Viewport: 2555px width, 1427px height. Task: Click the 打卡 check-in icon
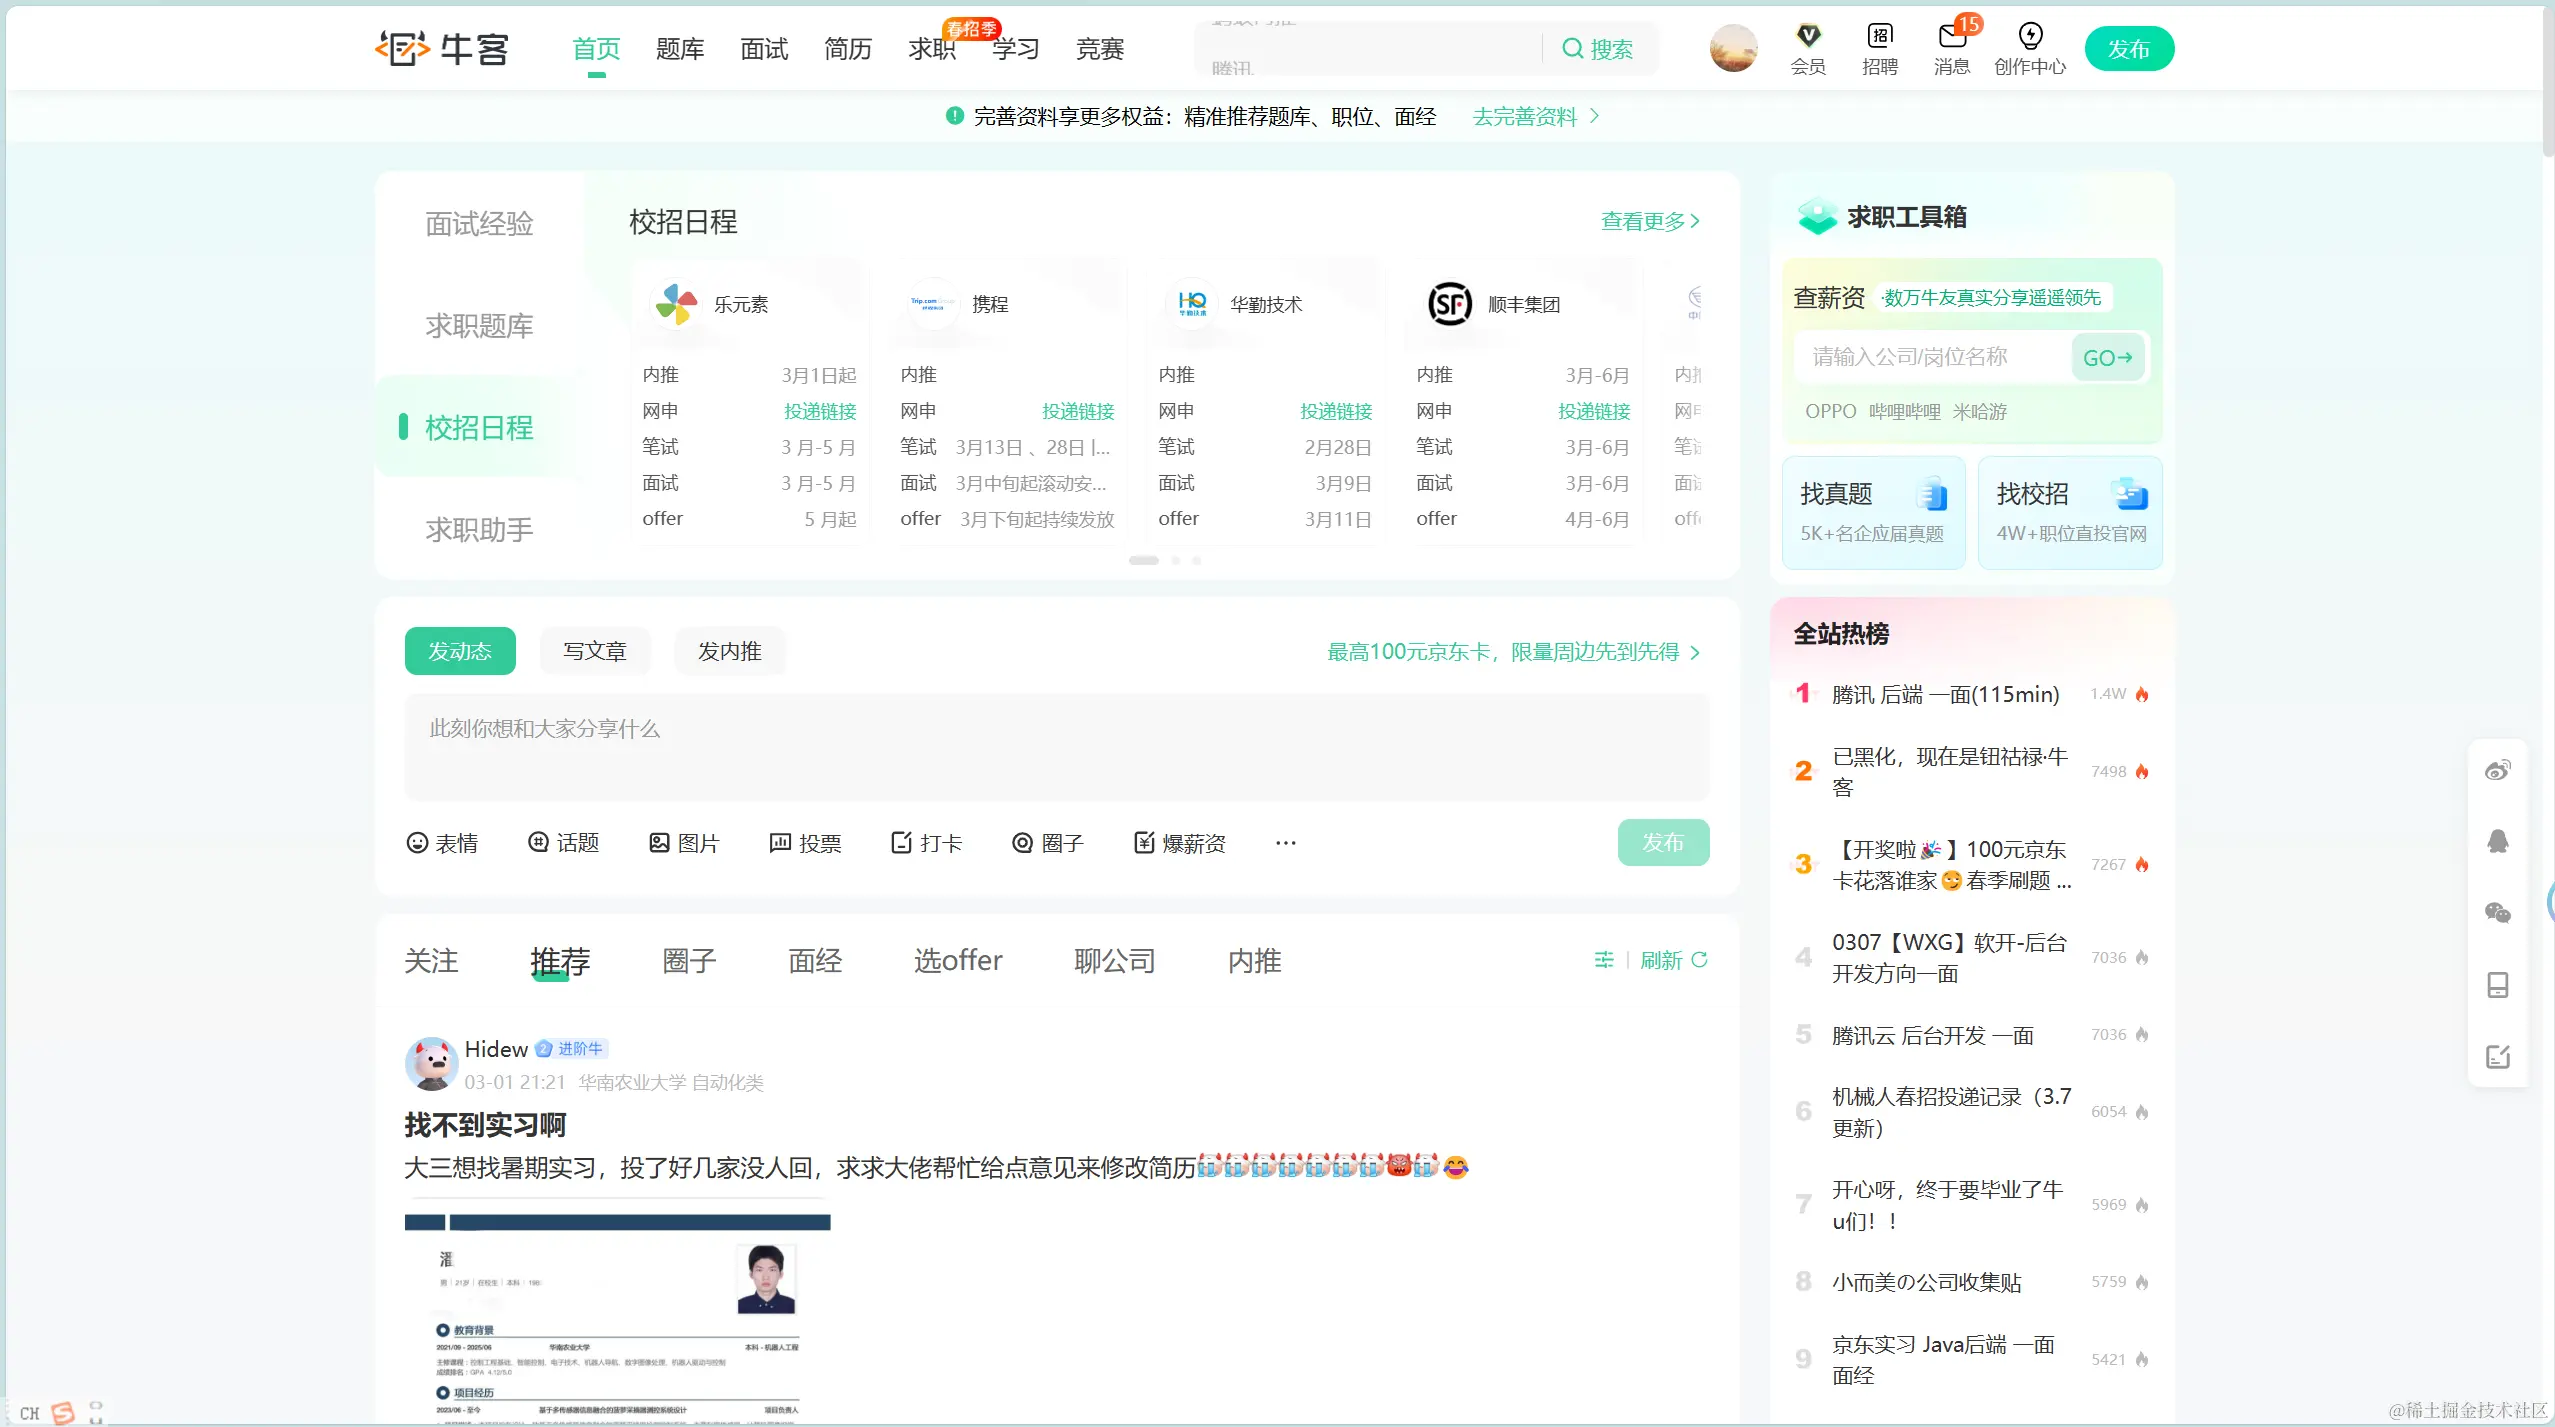click(x=926, y=843)
